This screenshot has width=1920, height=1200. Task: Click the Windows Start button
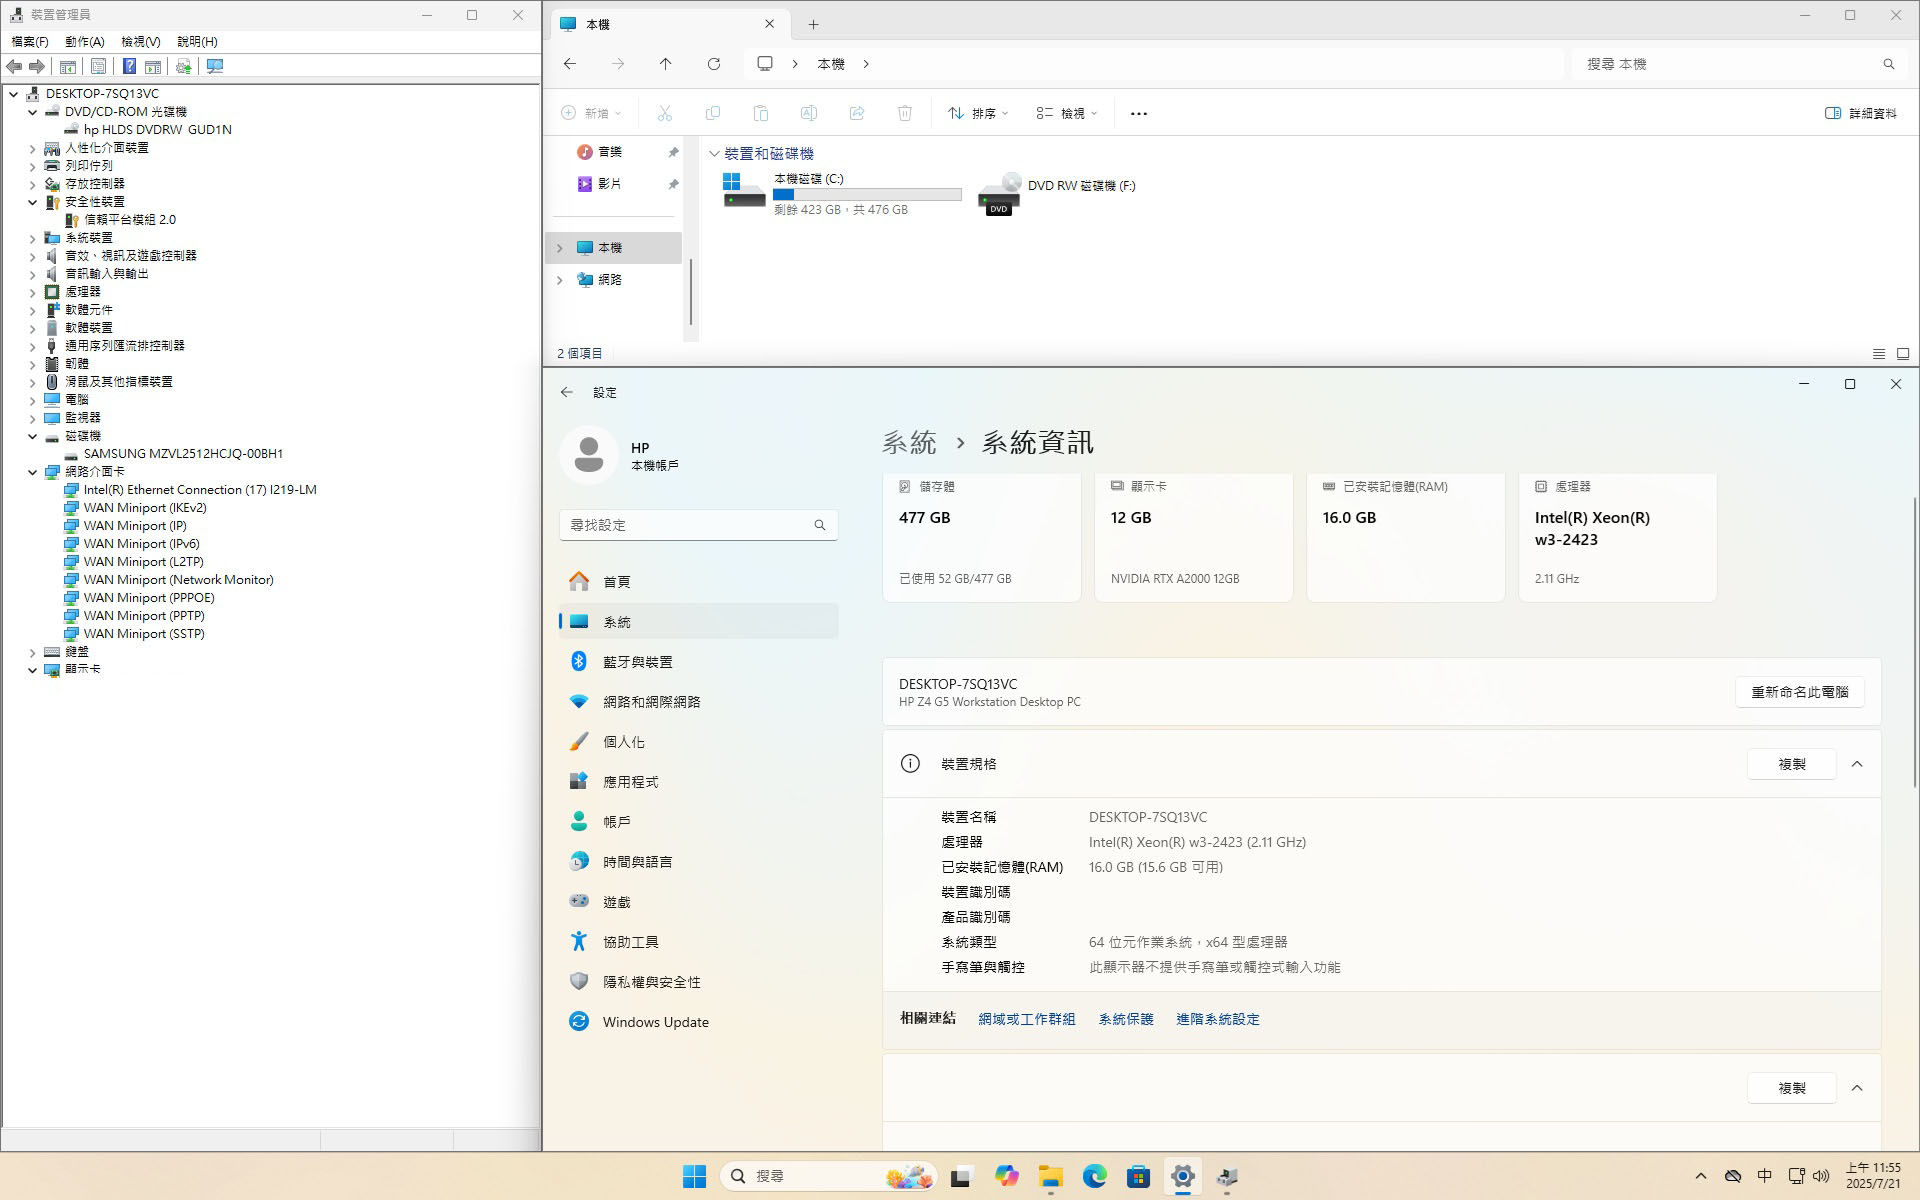695,1176
